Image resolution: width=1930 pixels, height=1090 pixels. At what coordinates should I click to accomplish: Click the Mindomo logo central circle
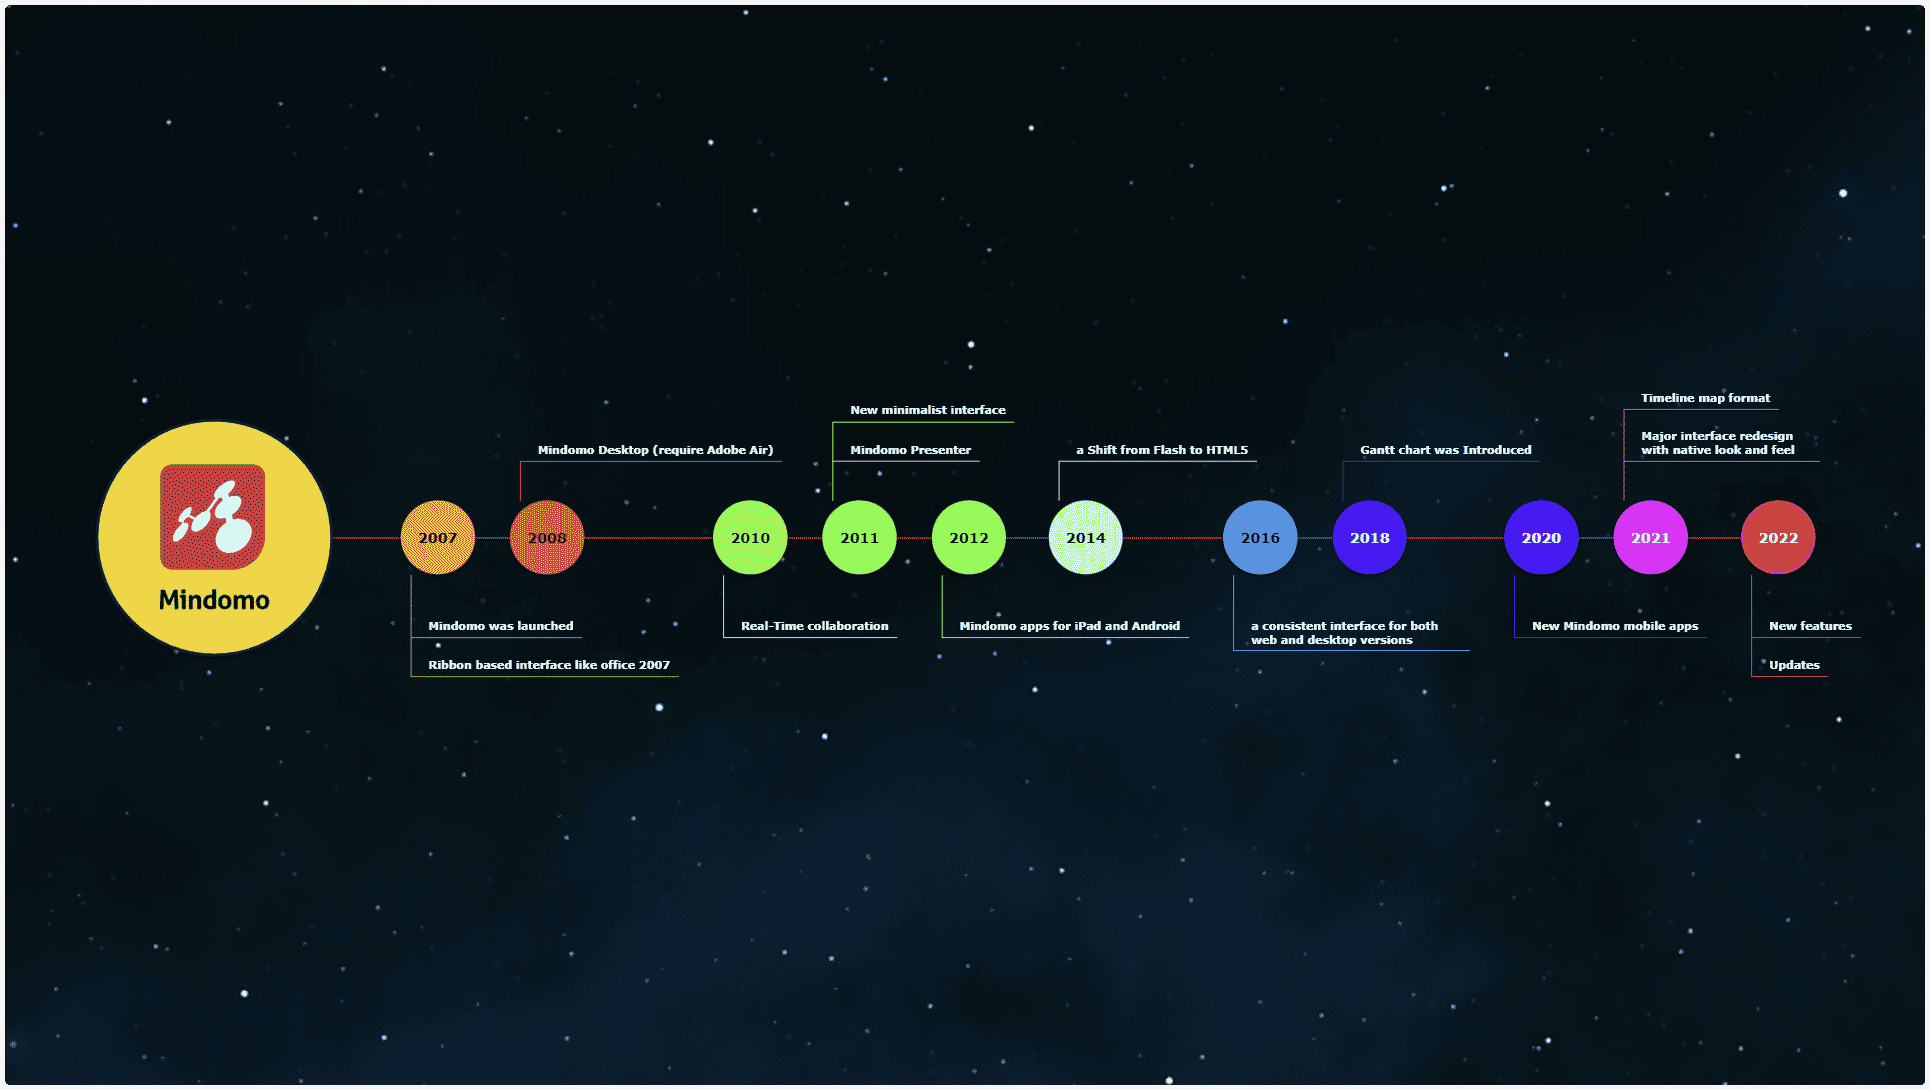[214, 538]
